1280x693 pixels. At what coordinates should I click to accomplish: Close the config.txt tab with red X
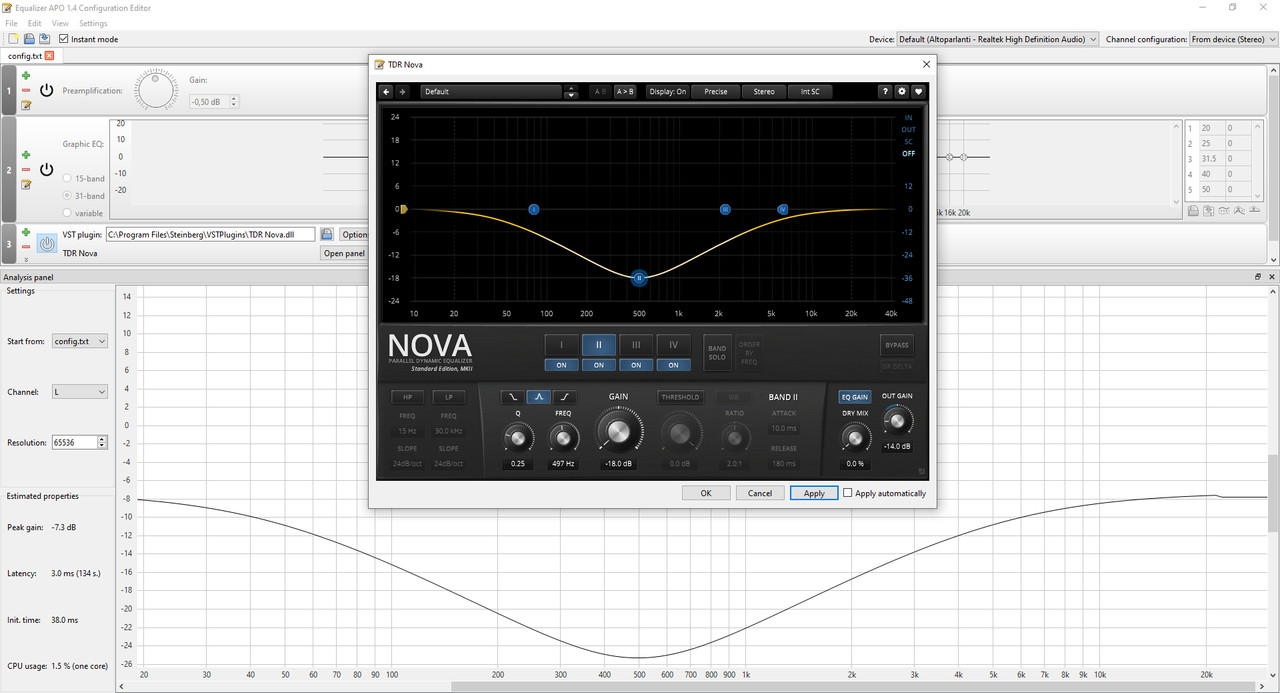pyautogui.click(x=50, y=56)
